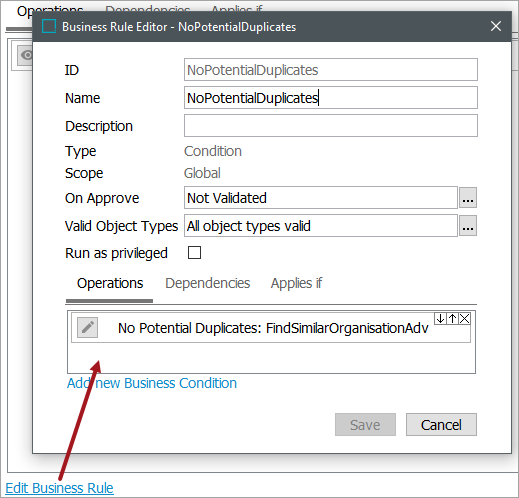Select the Operations tab in the editor
Screen dimensions: 519x498
pyautogui.click(x=110, y=283)
